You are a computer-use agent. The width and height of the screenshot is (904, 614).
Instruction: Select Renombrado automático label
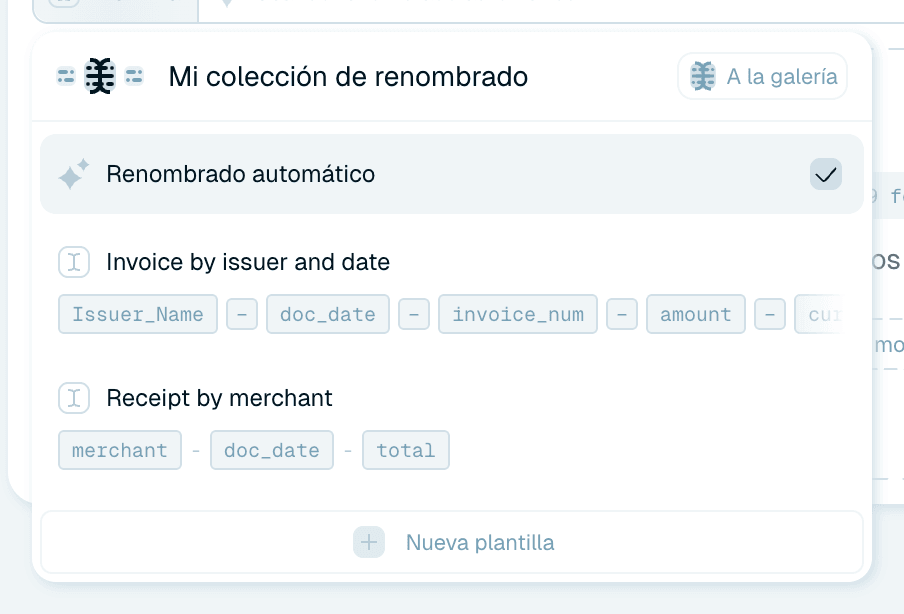[240, 174]
